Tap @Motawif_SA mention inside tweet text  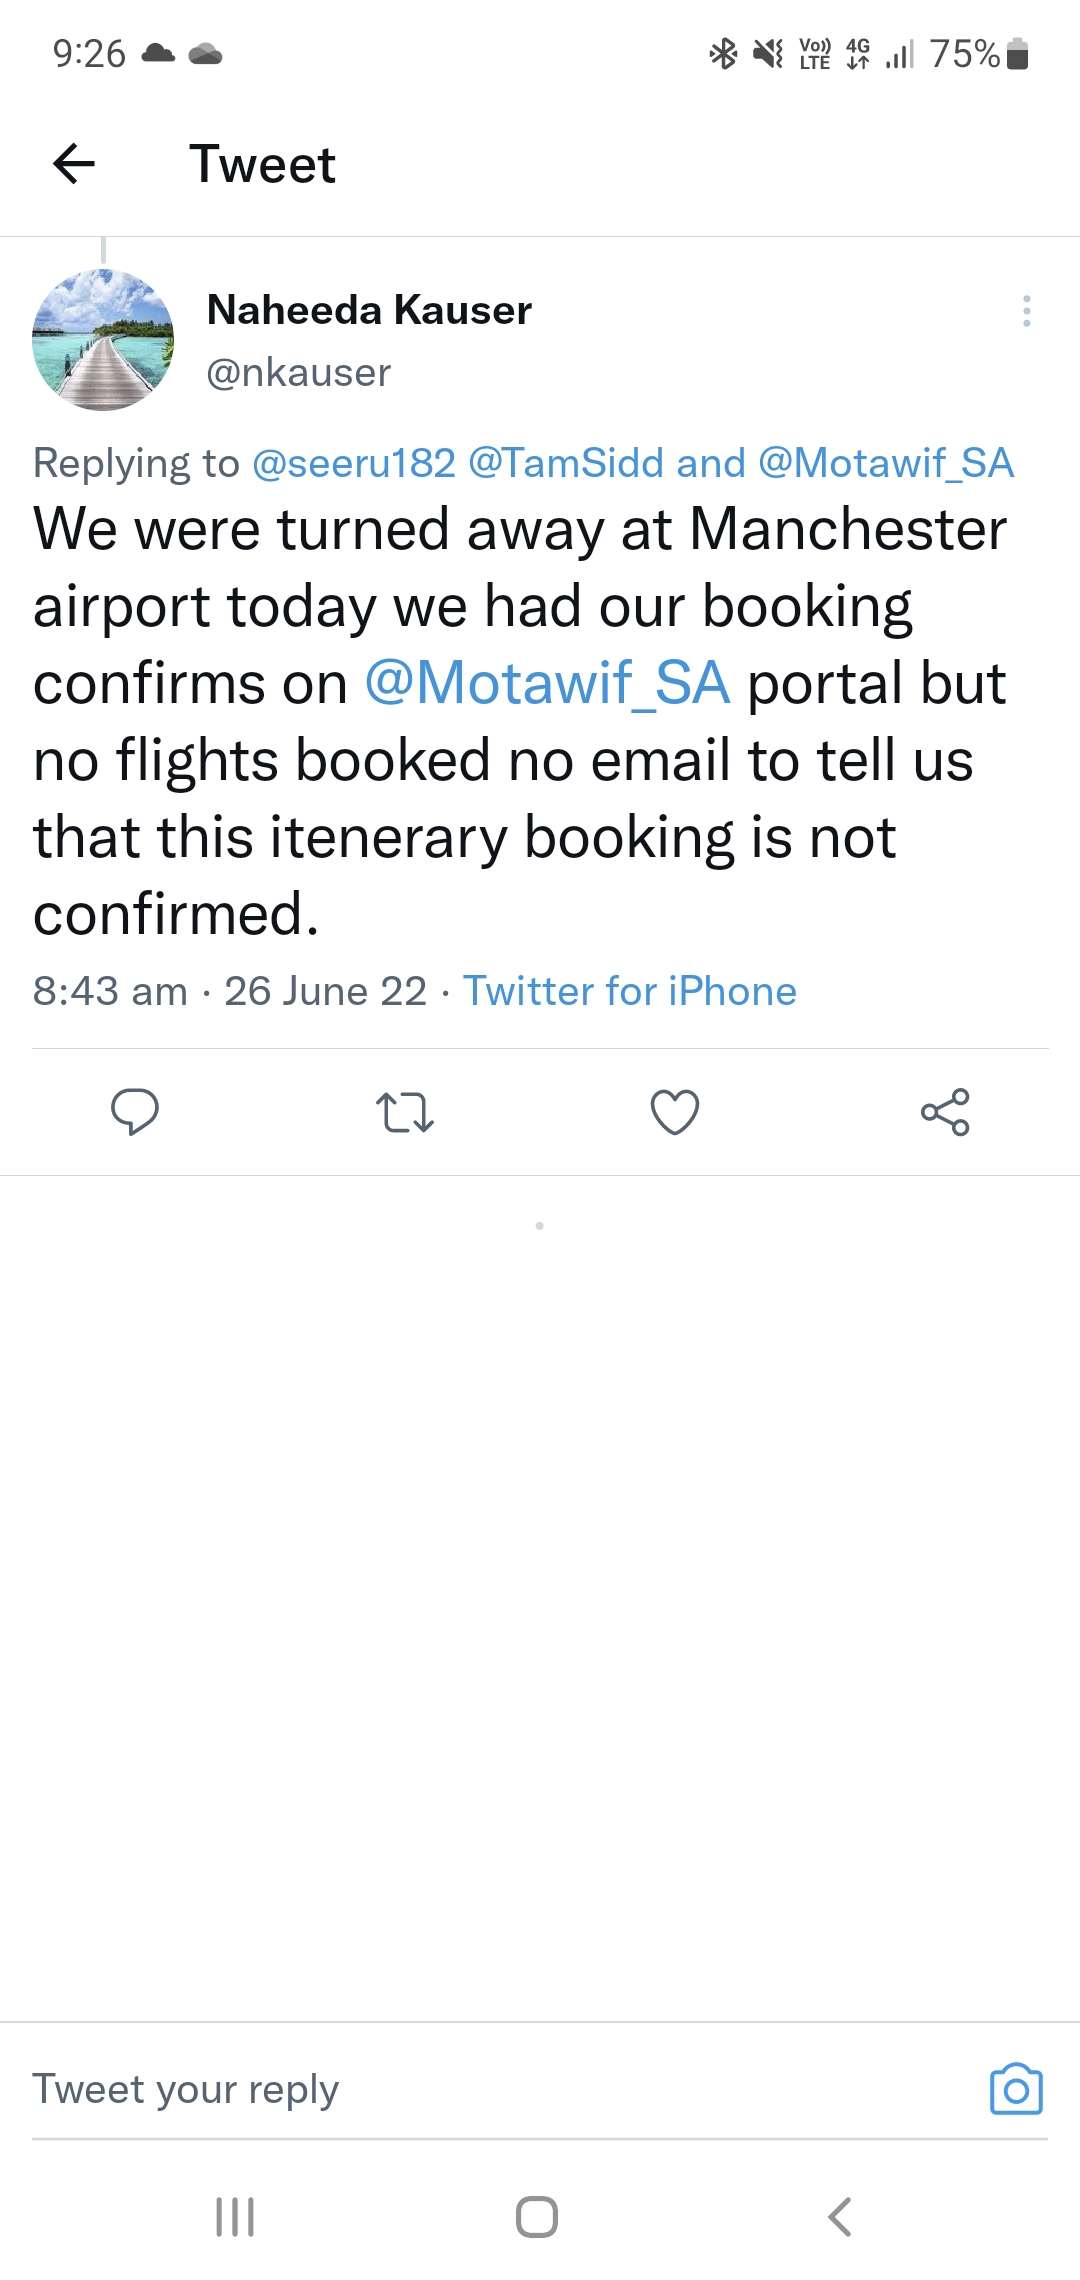pyautogui.click(x=547, y=684)
